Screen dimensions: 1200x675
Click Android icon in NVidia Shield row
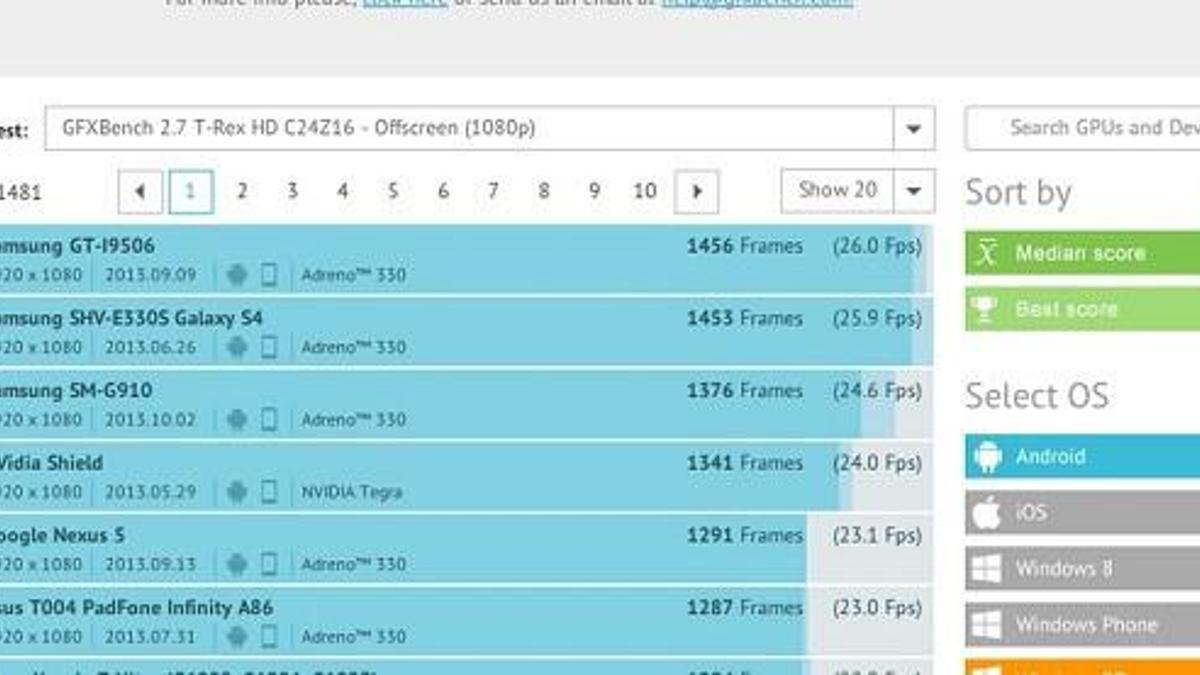pos(237,492)
